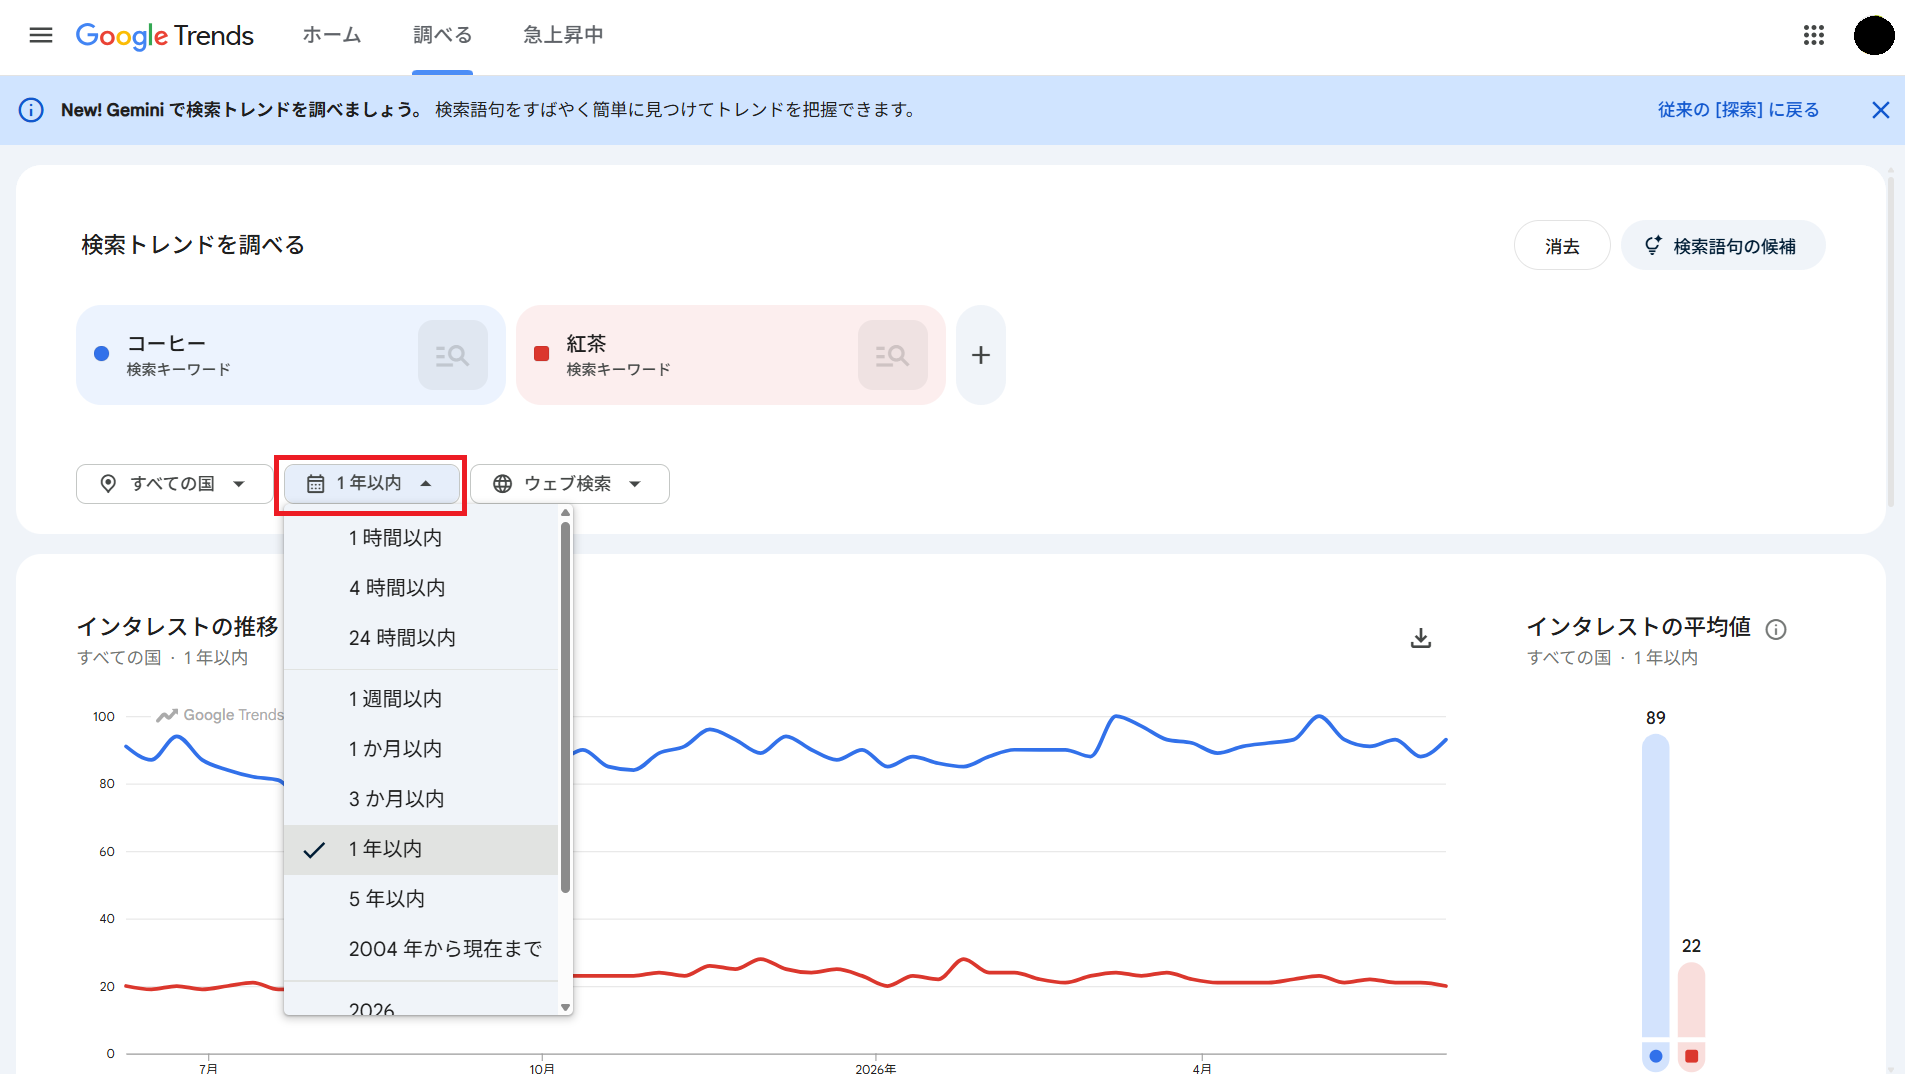Image resolution: width=1905 pixels, height=1074 pixels.
Task: Open the 急上昇中 tab
Action: click(563, 36)
